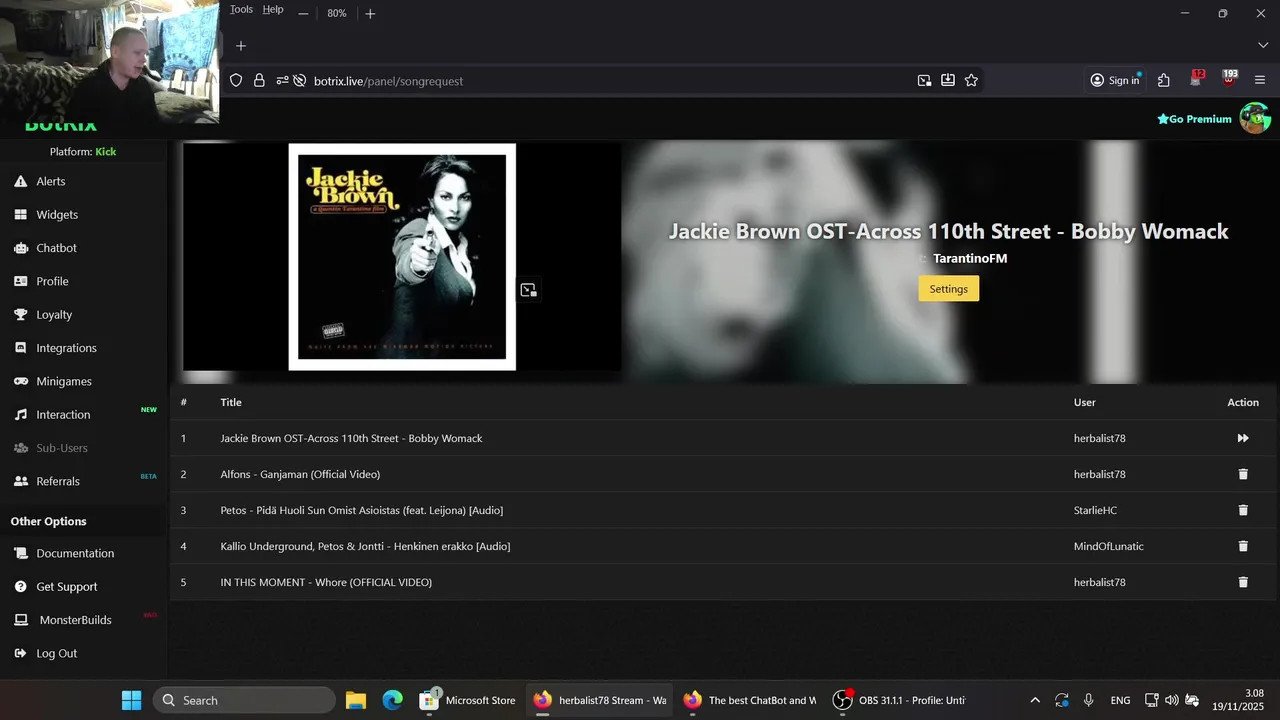Expand the list-all-tabs dropdown arrow
The height and width of the screenshot is (720, 1280).
(x=1262, y=46)
